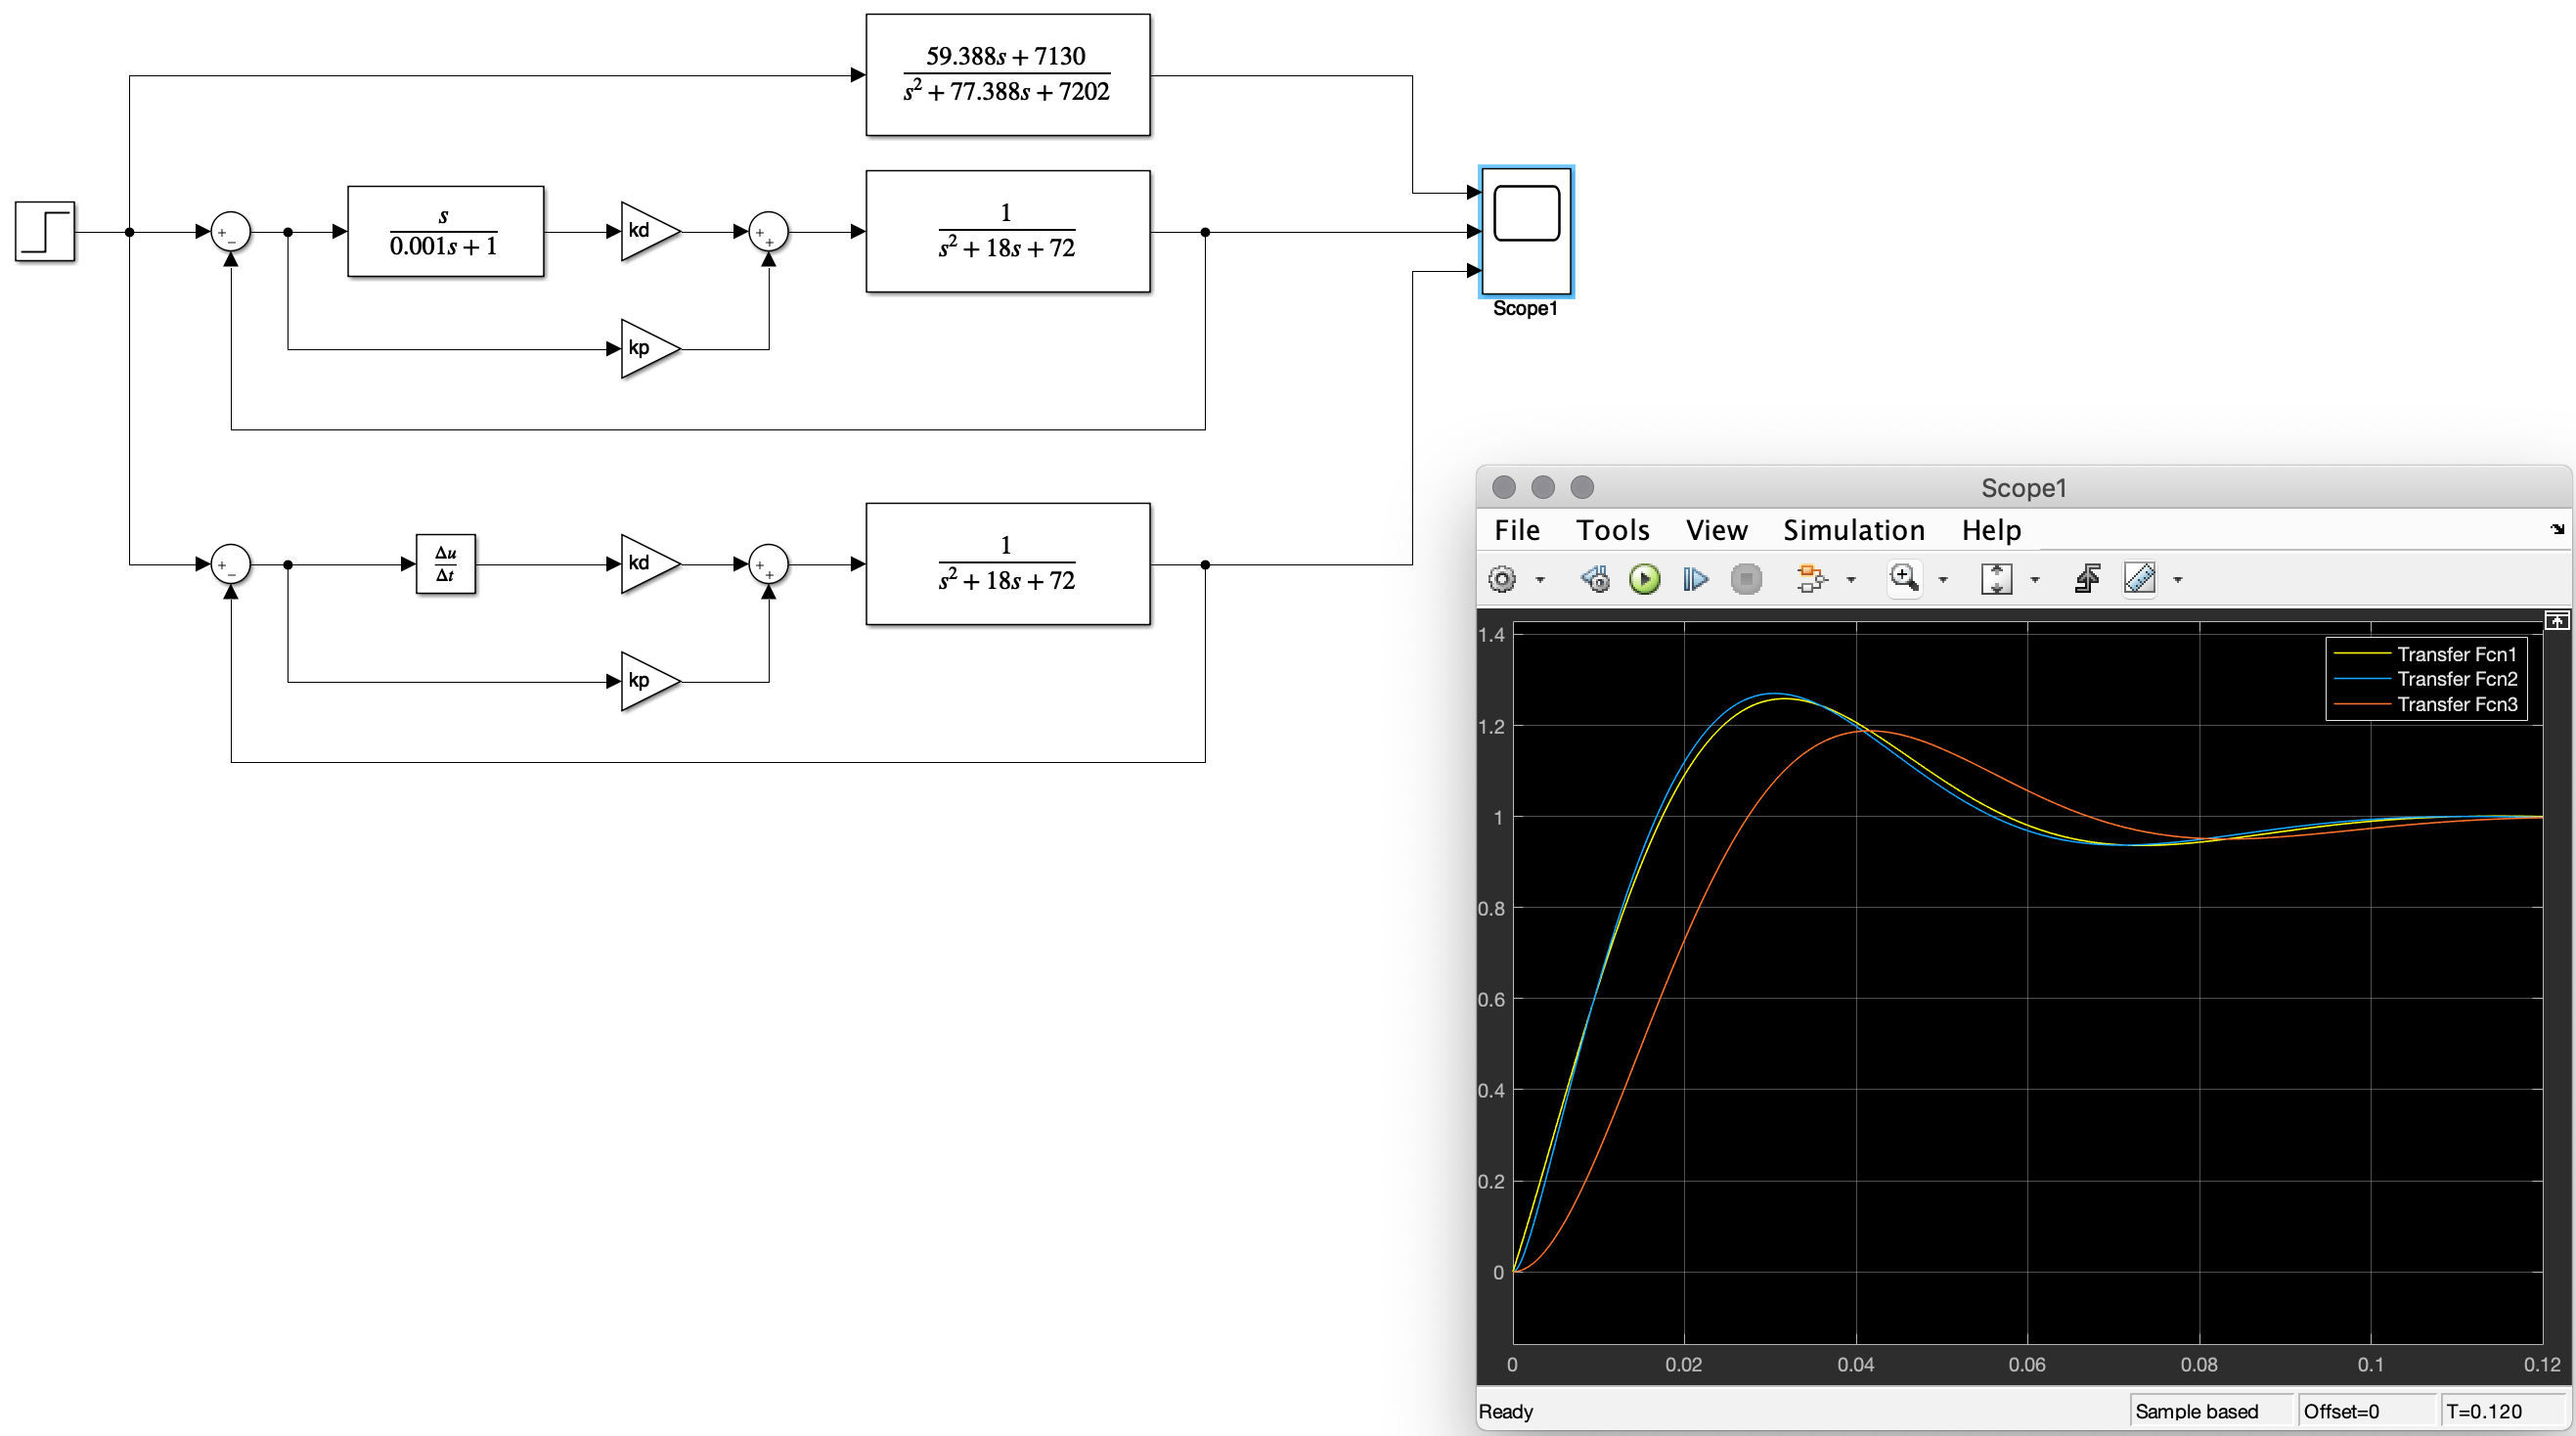Open the Simulation menu in Scope1

(x=1852, y=530)
